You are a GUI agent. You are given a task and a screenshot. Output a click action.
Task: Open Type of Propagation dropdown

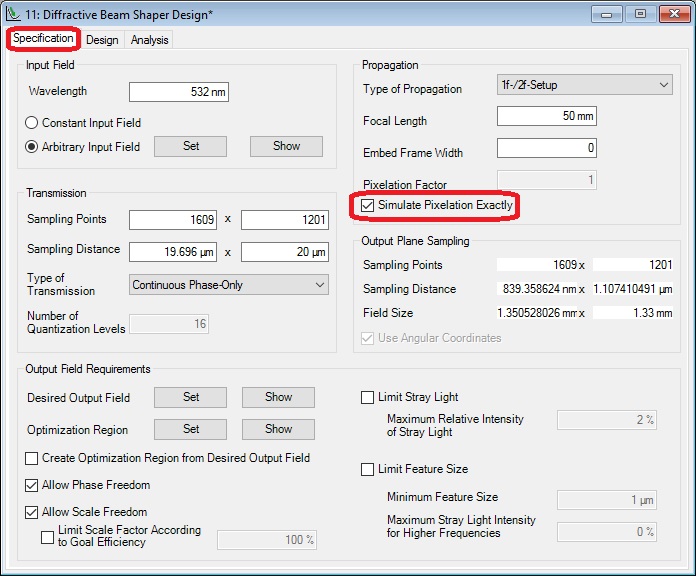coord(584,85)
